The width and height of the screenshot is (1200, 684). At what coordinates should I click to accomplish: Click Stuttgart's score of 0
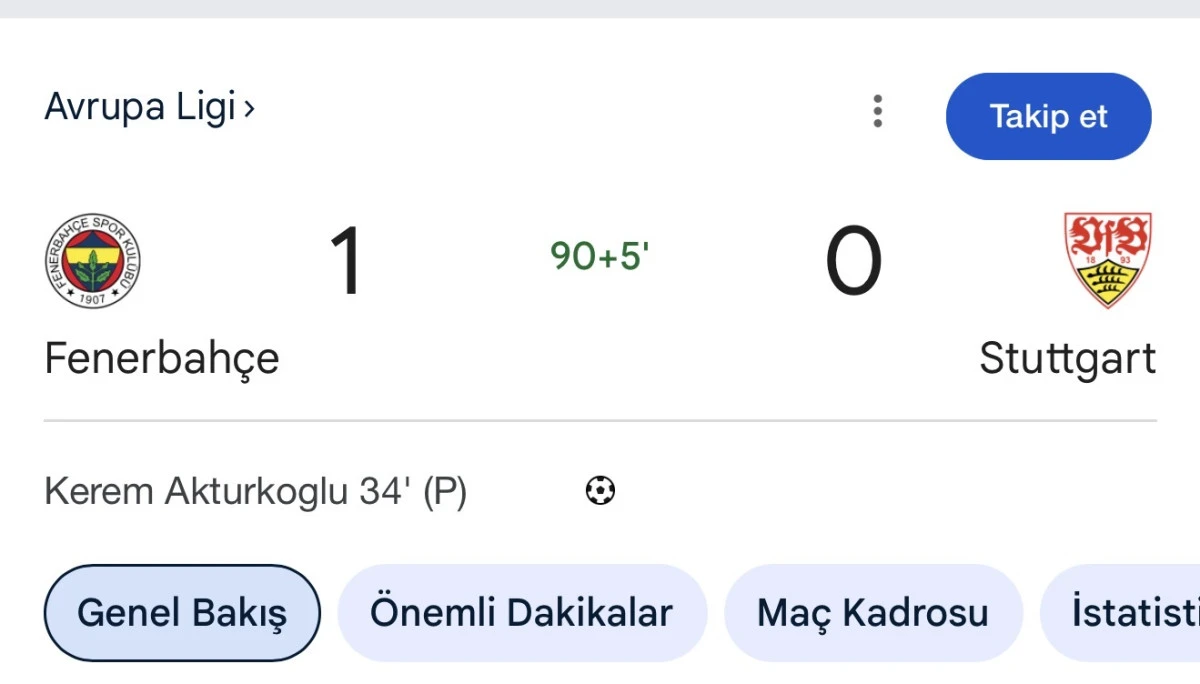(x=853, y=262)
